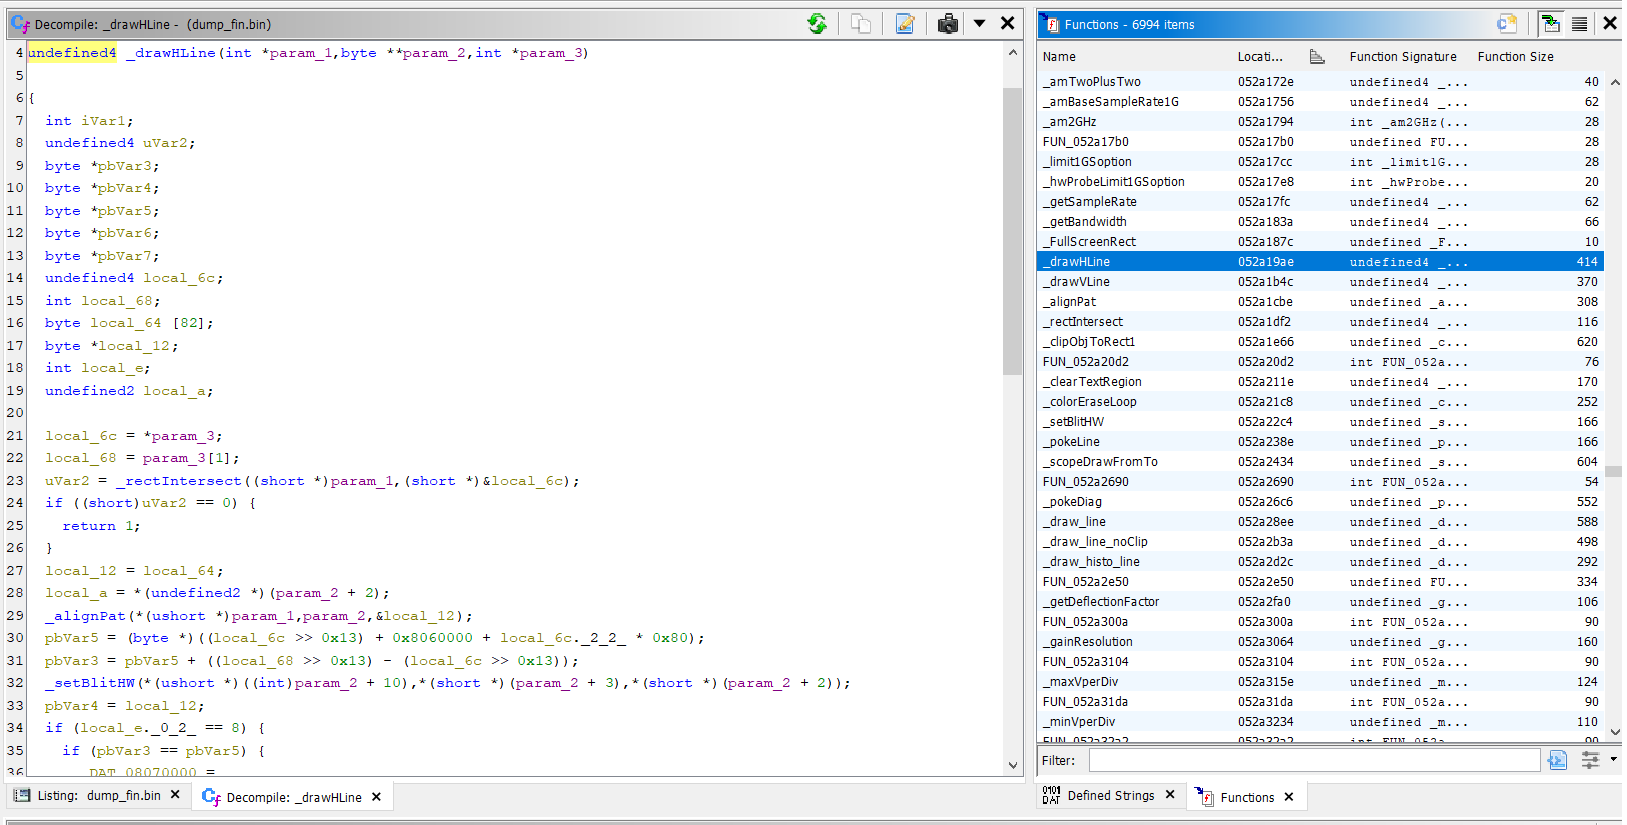
Task: Close the Functions panel using the header X
Action: point(1610,24)
